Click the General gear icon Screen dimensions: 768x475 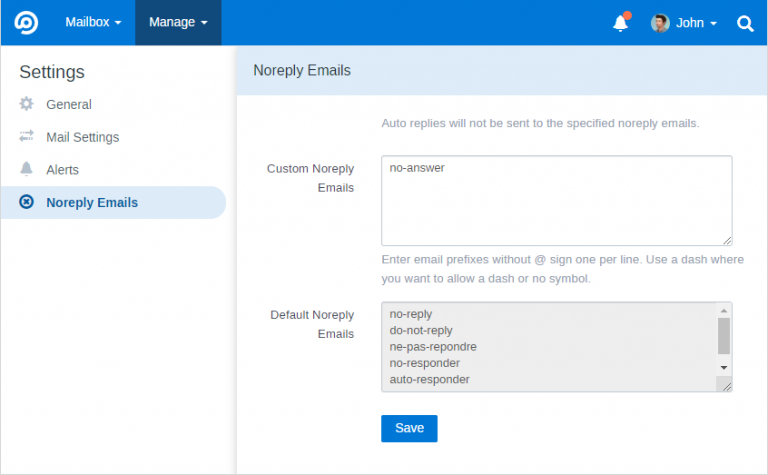click(x=26, y=104)
